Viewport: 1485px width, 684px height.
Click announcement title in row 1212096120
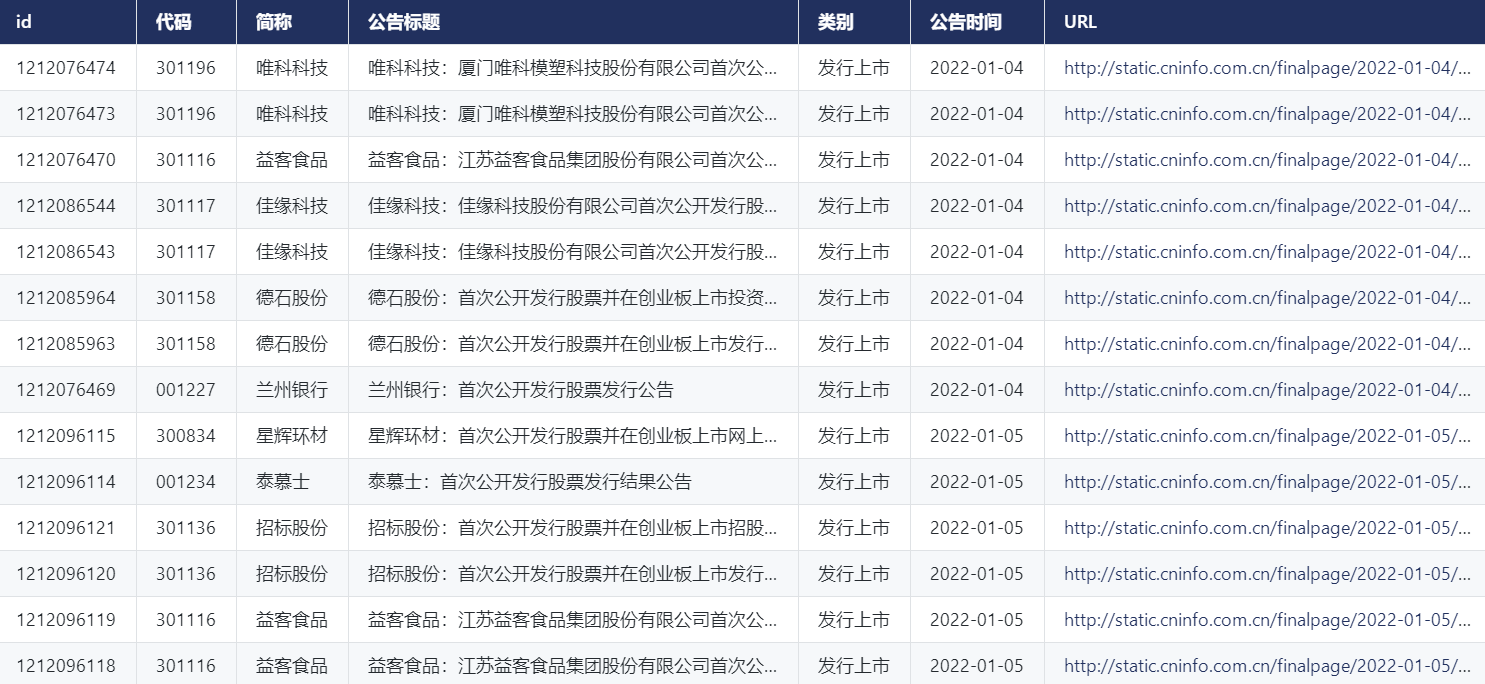click(573, 574)
